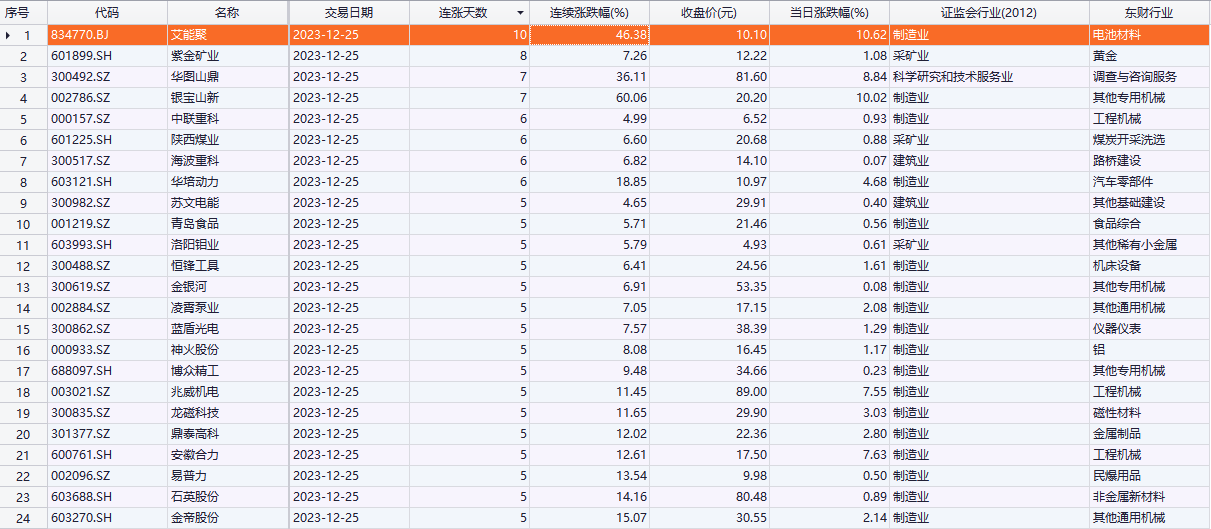Click the 序号 header cell
The image size is (1211, 529).
[23, 13]
